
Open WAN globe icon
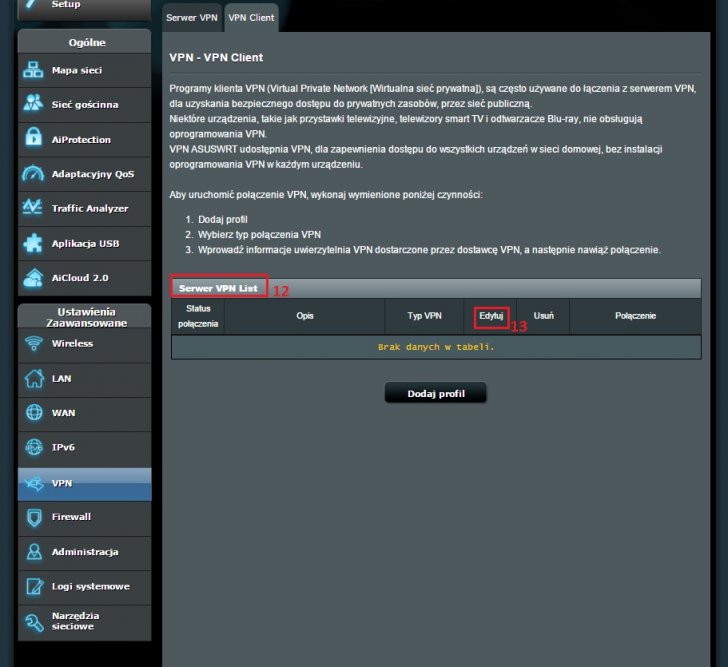pyautogui.click(x=34, y=413)
